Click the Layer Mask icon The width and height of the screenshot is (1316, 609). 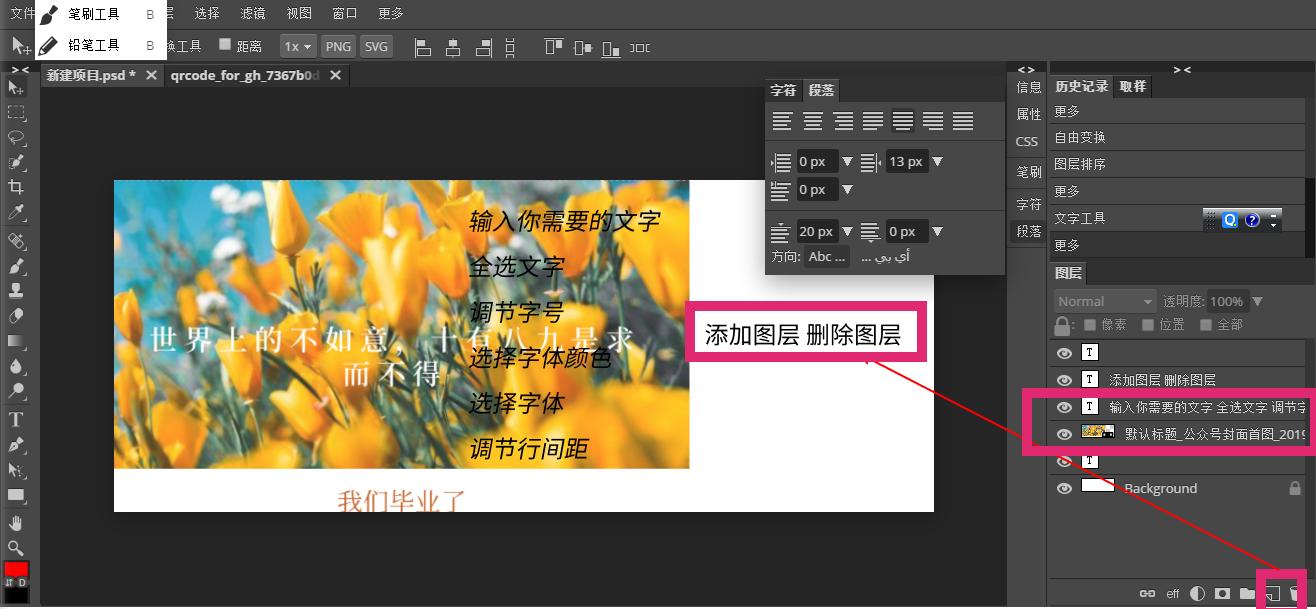[1222, 592]
